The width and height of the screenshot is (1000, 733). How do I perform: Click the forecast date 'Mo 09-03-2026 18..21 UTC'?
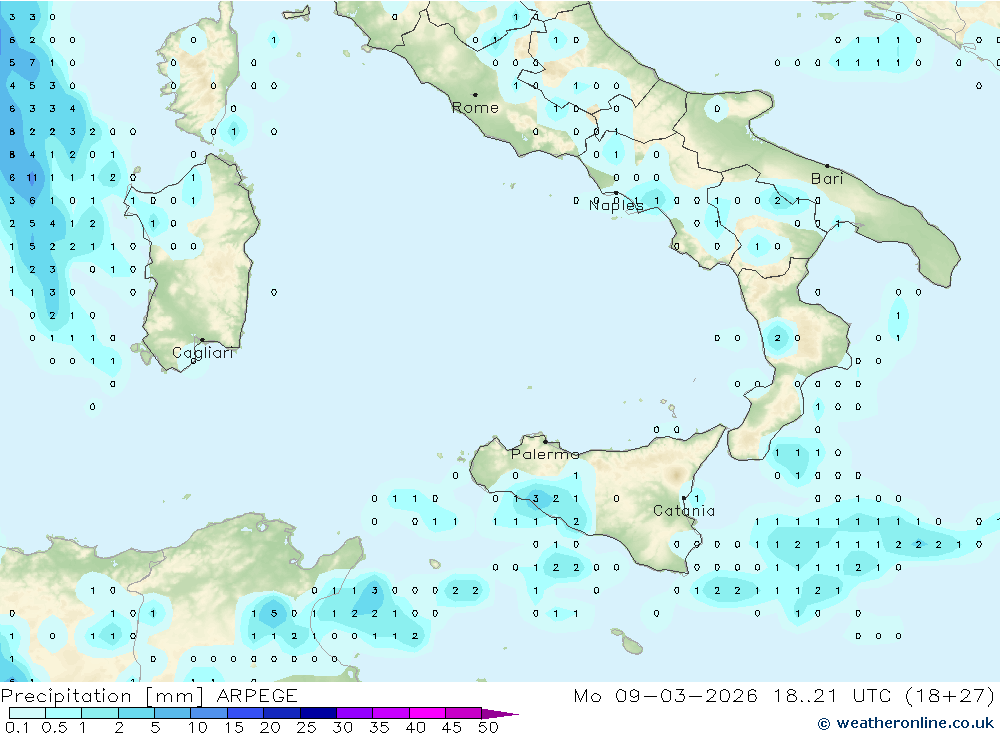tap(733, 695)
